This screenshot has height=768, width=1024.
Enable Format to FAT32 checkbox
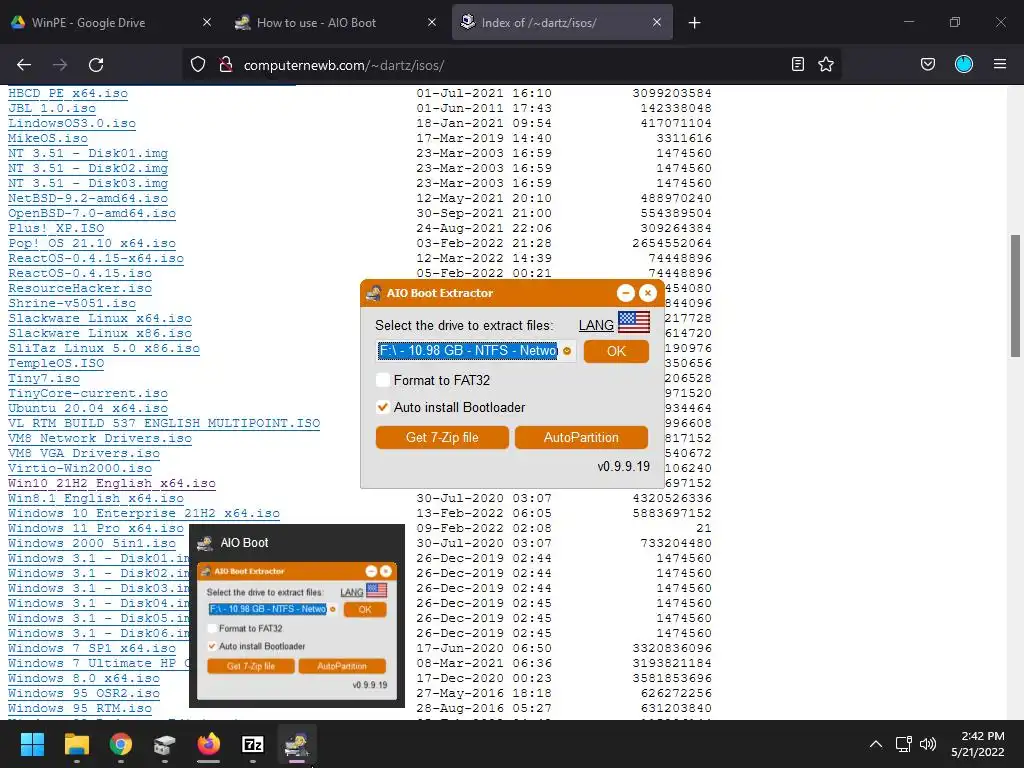[x=383, y=380]
